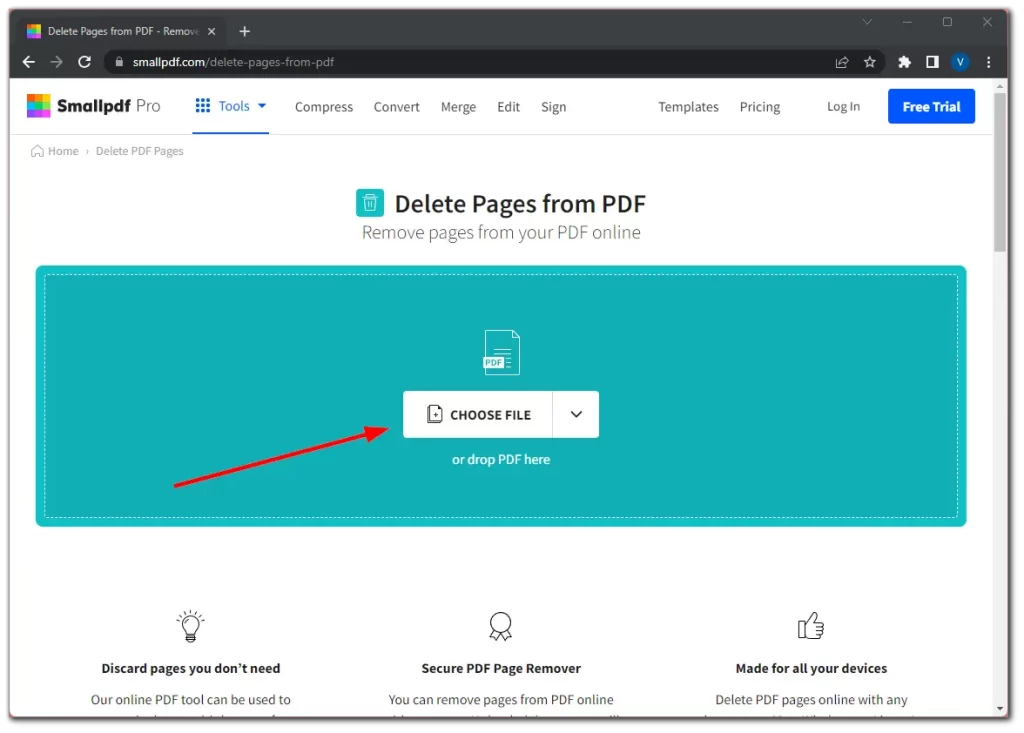This screenshot has height=733, width=1024.
Task: Open the Edit menu item
Action: click(508, 106)
